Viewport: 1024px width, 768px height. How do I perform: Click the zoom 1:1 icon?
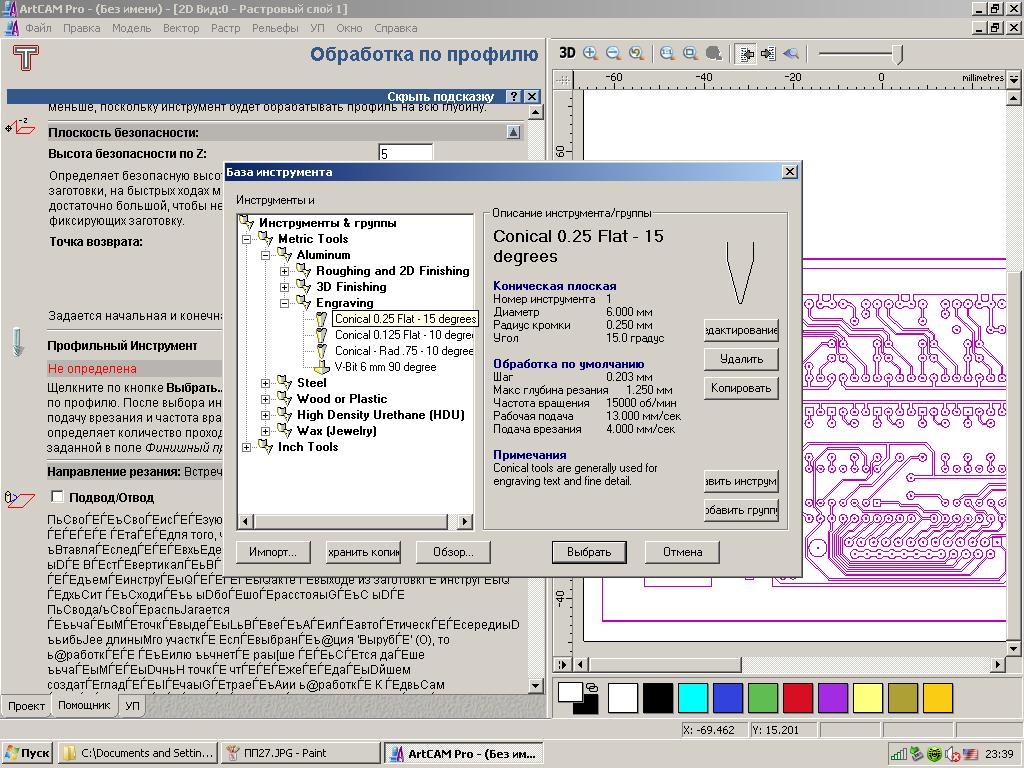point(667,54)
